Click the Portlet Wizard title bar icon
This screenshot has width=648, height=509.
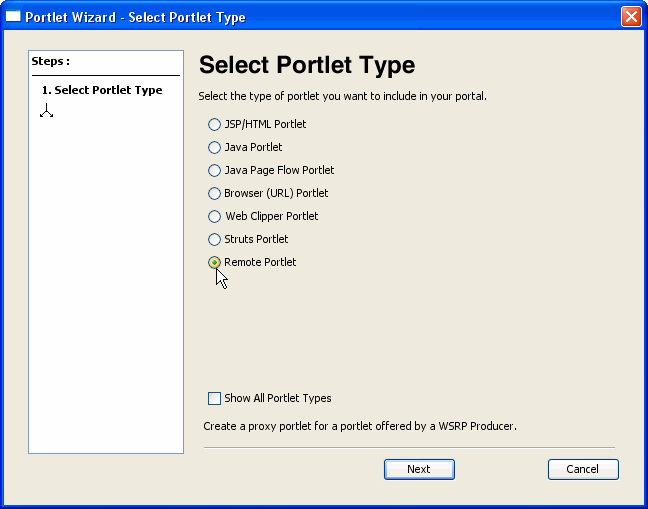pos(13,17)
